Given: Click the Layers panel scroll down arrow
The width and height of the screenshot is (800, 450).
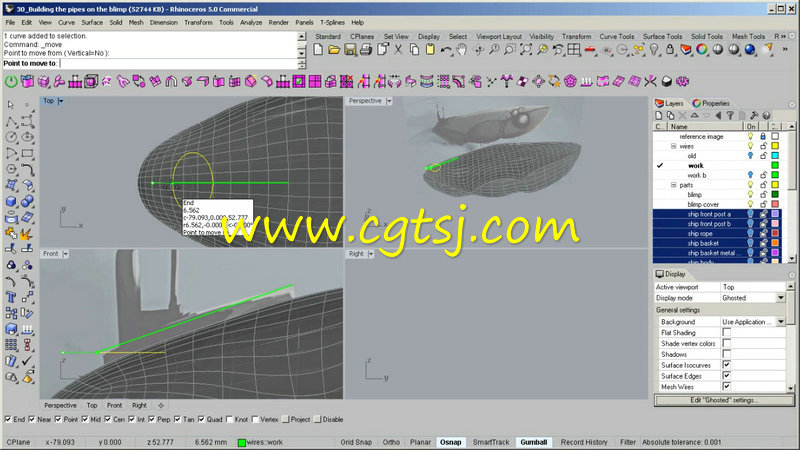Looking at the screenshot, I should pos(791,259).
